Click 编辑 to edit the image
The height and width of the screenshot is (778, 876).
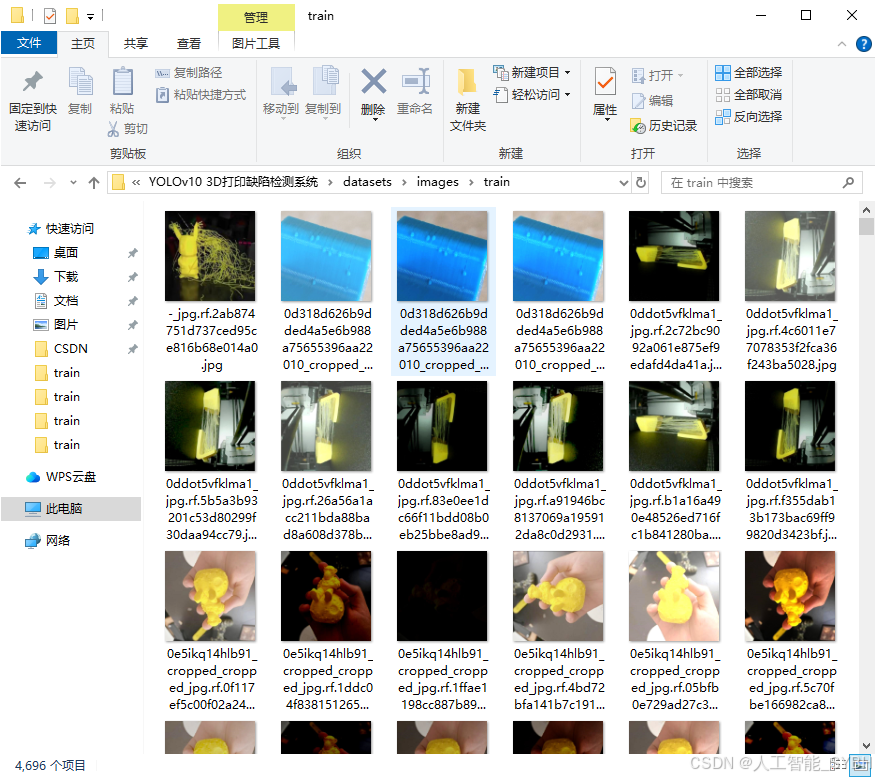pyautogui.click(x=660, y=101)
